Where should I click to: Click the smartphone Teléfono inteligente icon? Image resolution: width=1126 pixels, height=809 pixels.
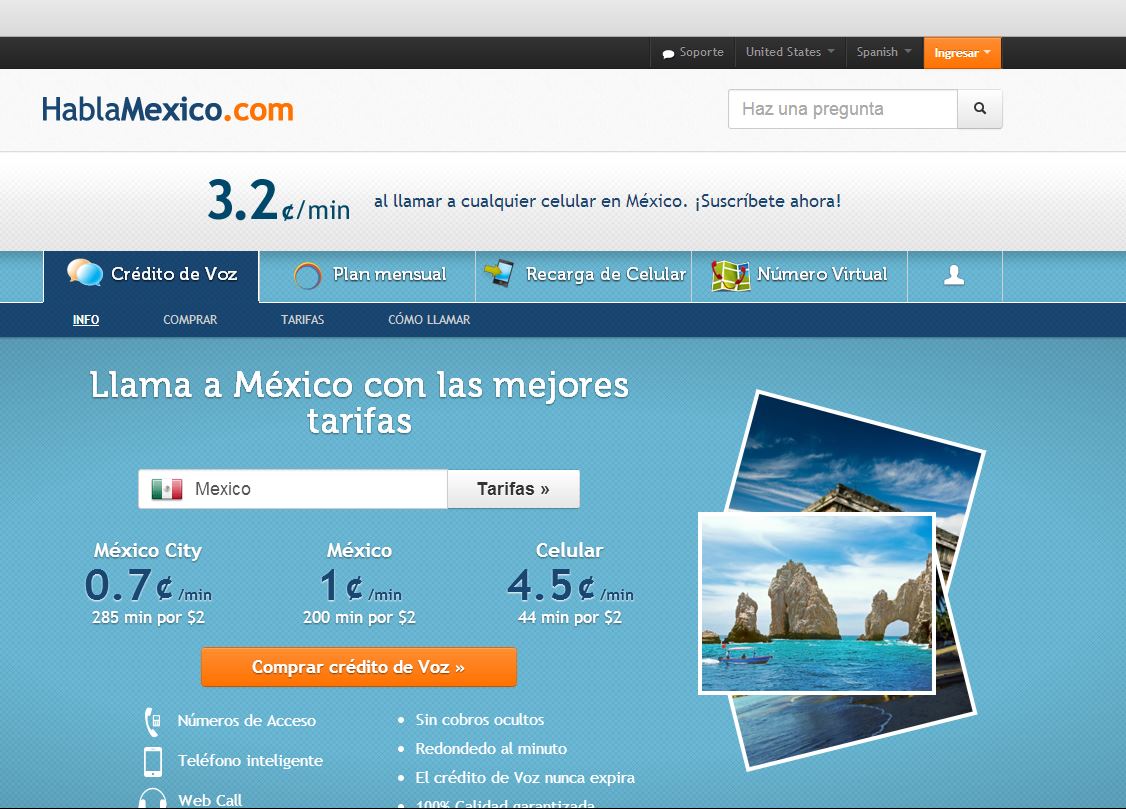tap(153, 761)
